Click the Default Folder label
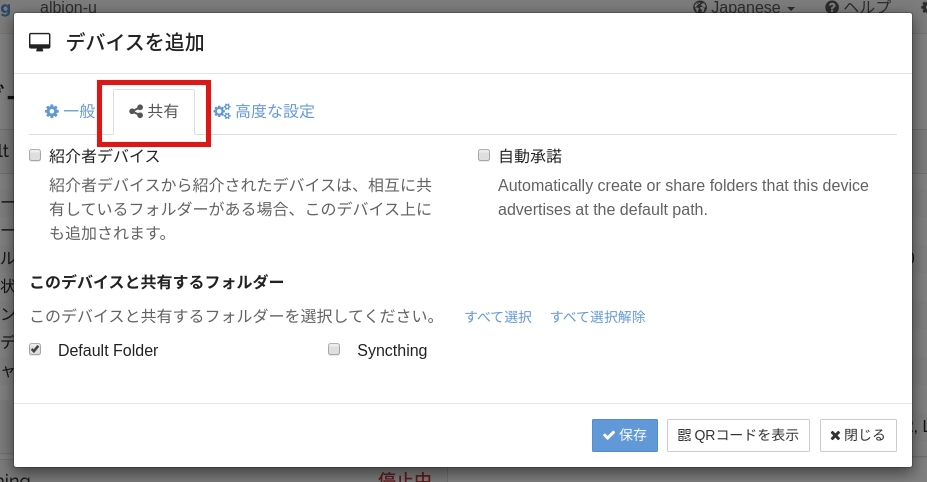The image size is (927, 482). [108, 350]
